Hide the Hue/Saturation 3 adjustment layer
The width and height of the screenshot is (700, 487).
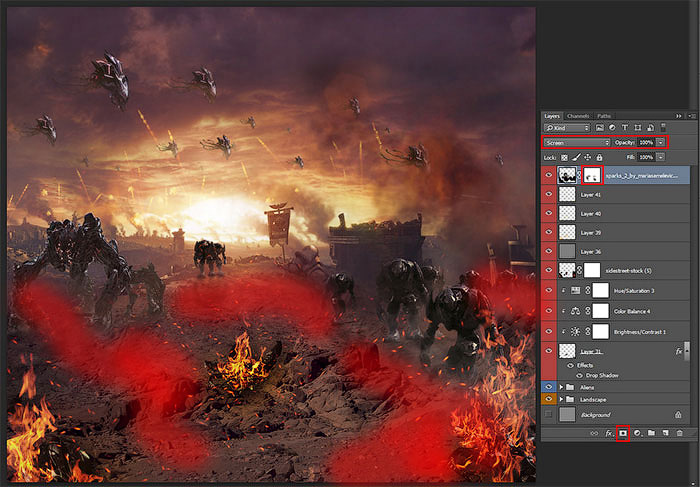(x=549, y=291)
